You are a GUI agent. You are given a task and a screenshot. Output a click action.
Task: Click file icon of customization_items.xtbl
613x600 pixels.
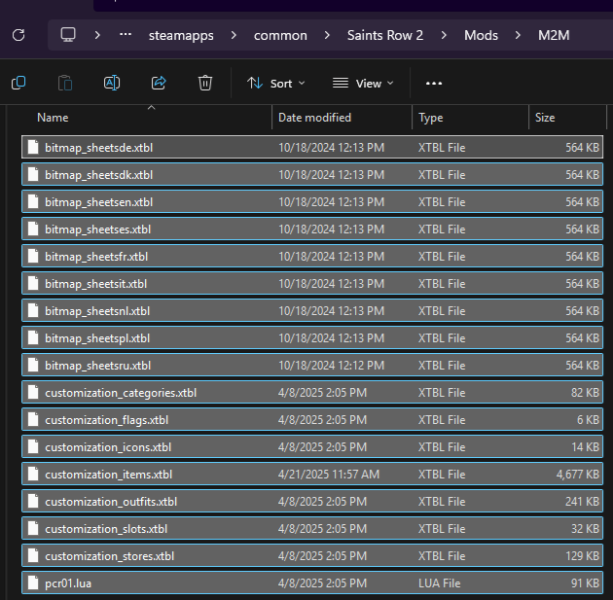click(x=33, y=474)
